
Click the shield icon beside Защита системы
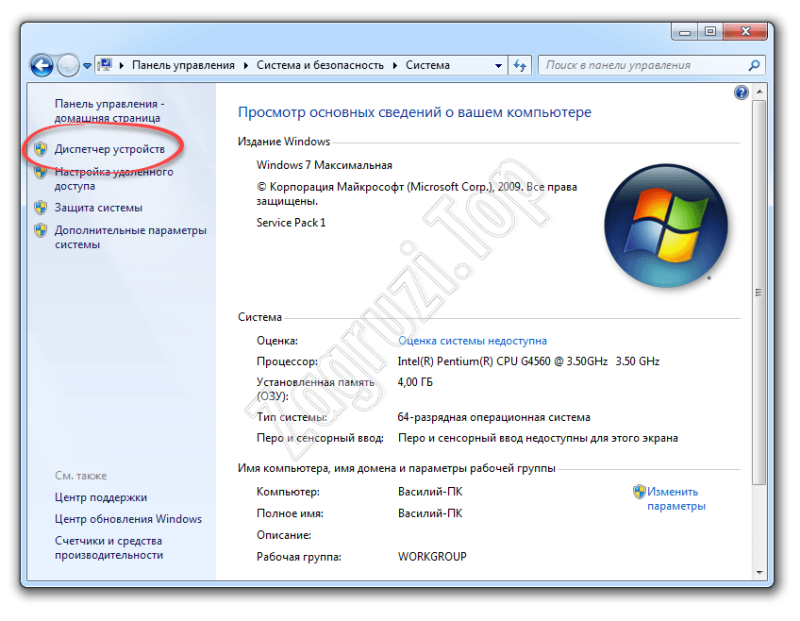tap(41, 208)
